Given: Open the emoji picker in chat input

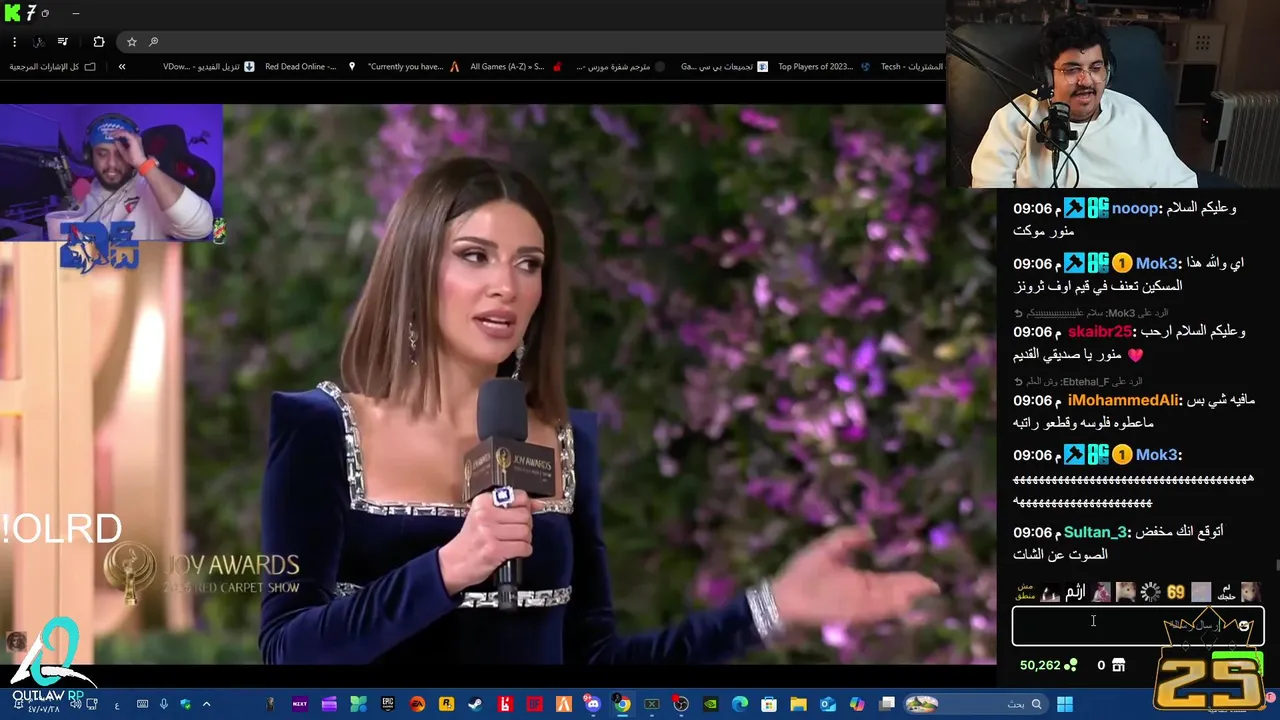Looking at the screenshot, I should coord(1243,626).
